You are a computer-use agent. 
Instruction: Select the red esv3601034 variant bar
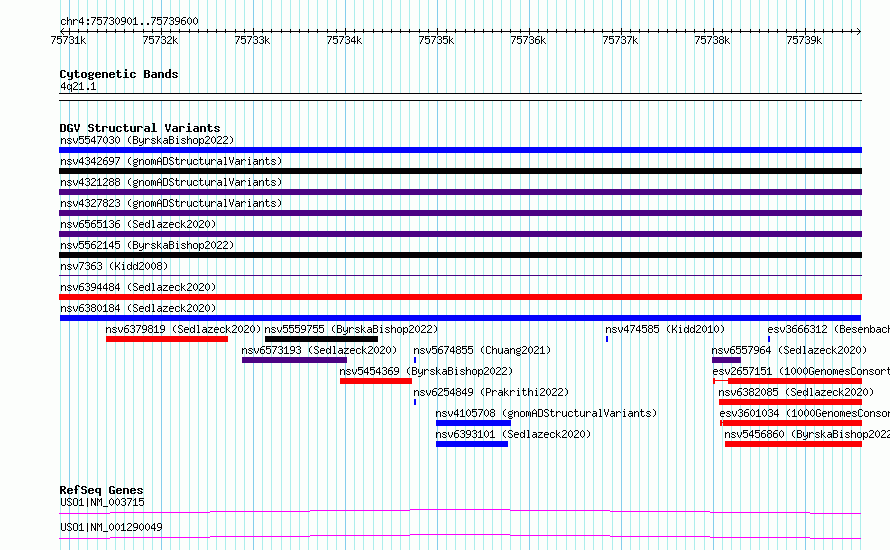click(x=791, y=423)
